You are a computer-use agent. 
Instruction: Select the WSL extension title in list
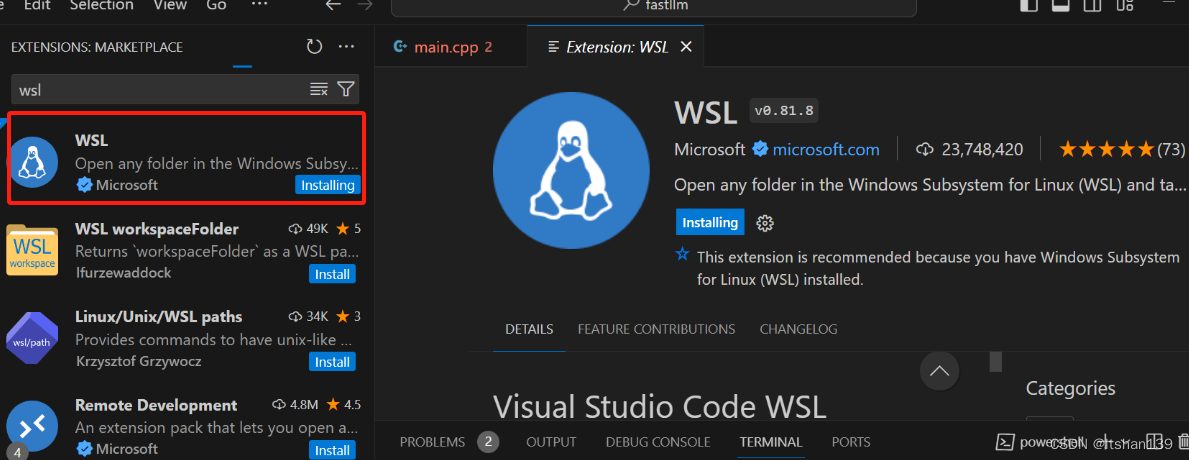coord(92,140)
